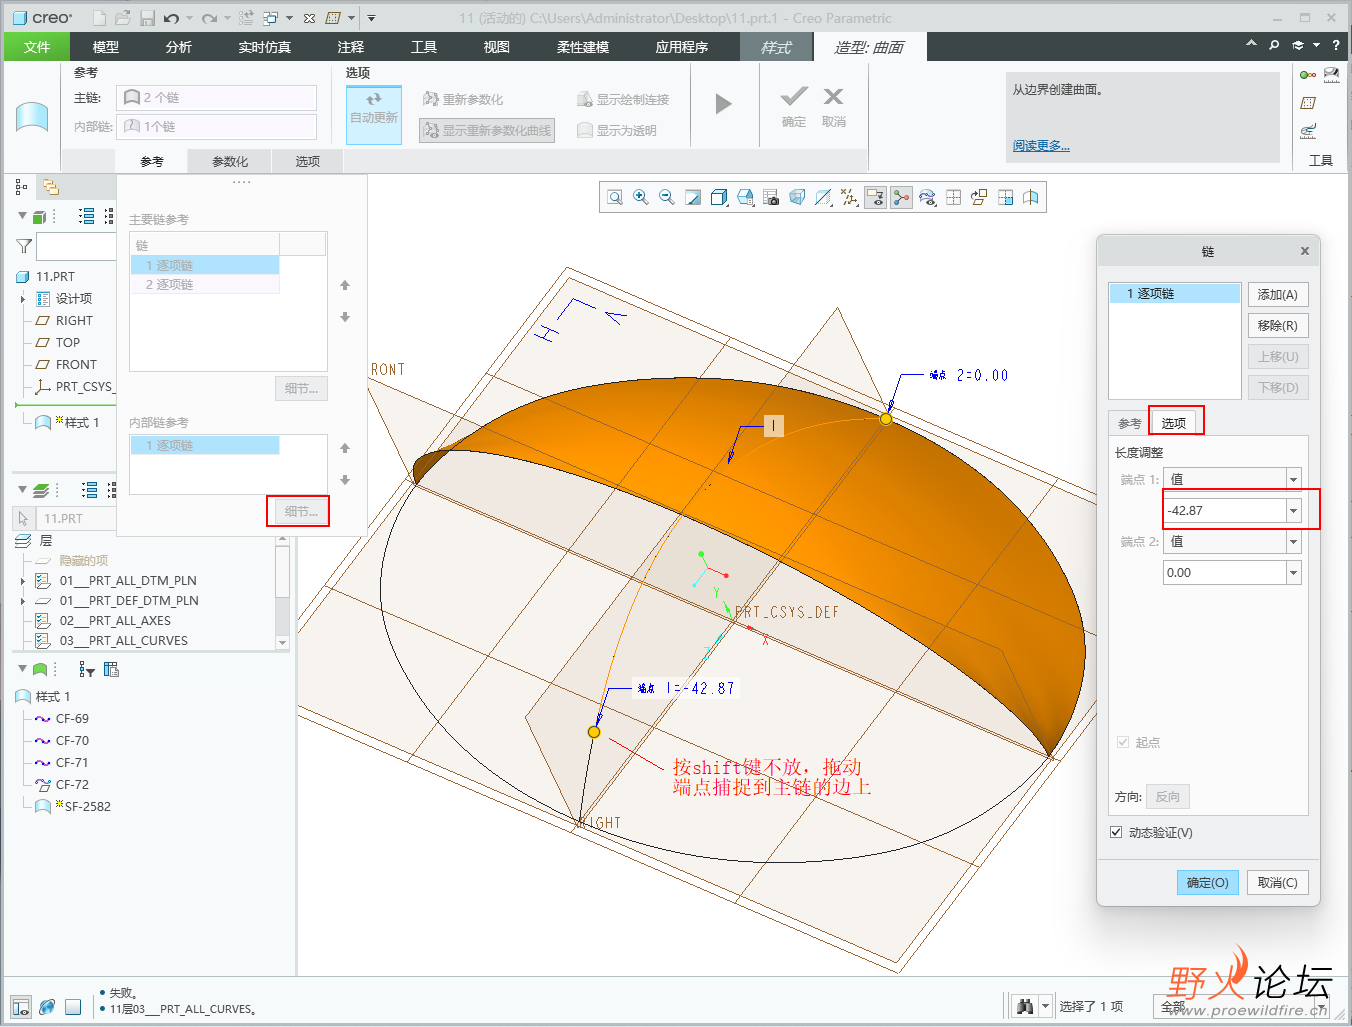Click 确定(O) in the 链 dialog
Image resolution: width=1352 pixels, height=1027 pixels.
pos(1208,882)
